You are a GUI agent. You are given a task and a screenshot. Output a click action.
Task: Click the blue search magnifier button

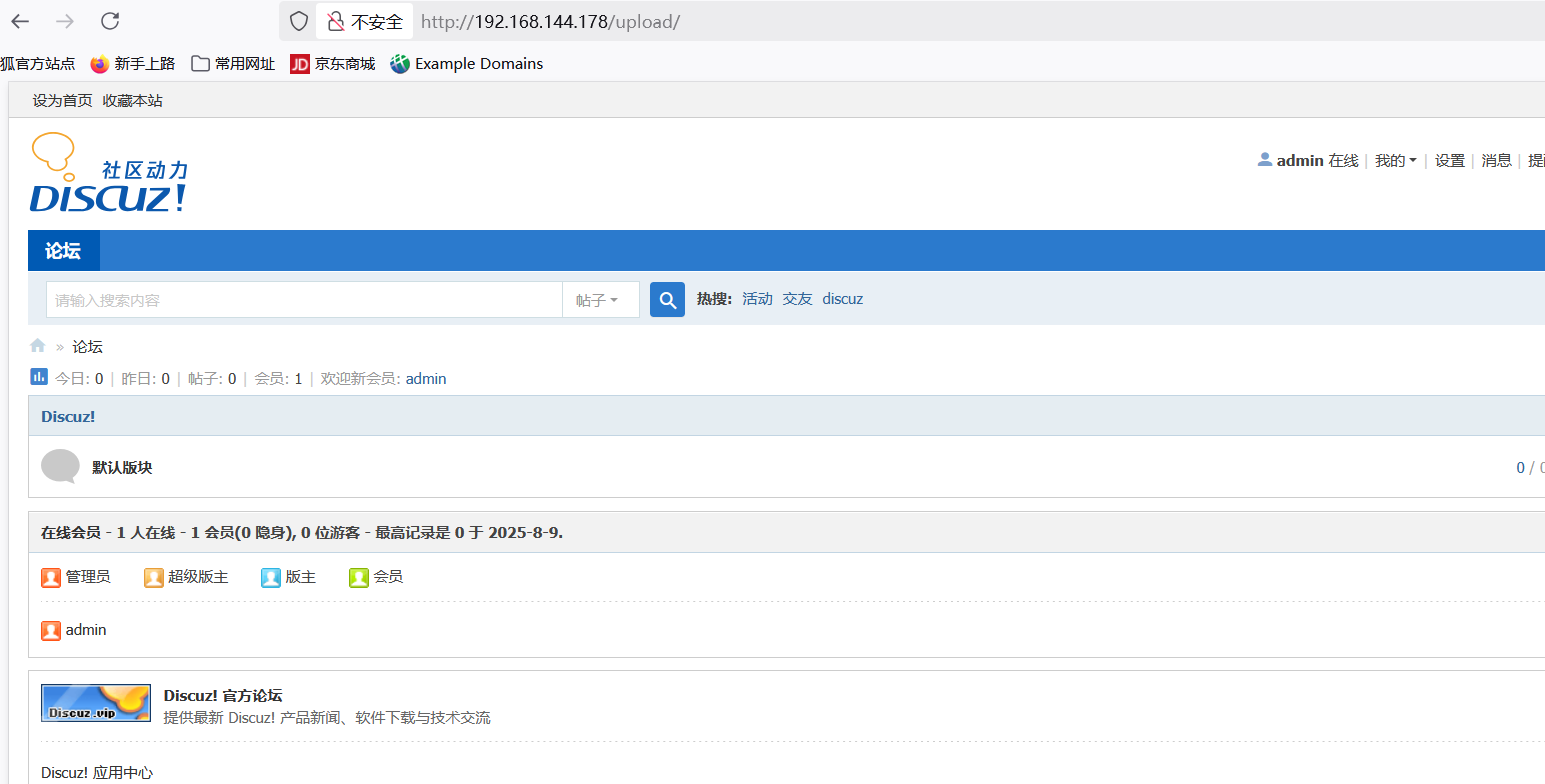point(667,299)
